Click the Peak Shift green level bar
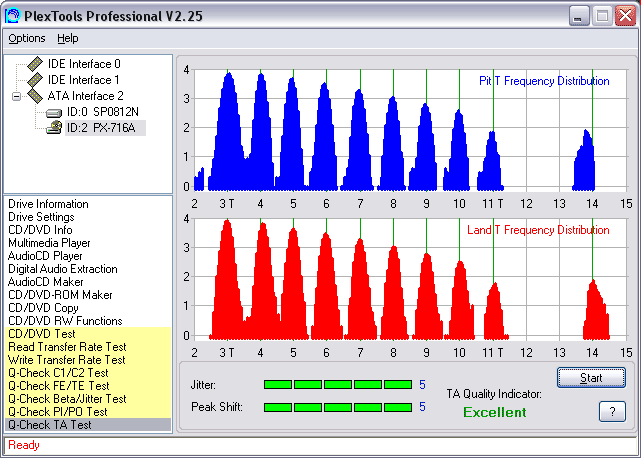 [x=338, y=407]
